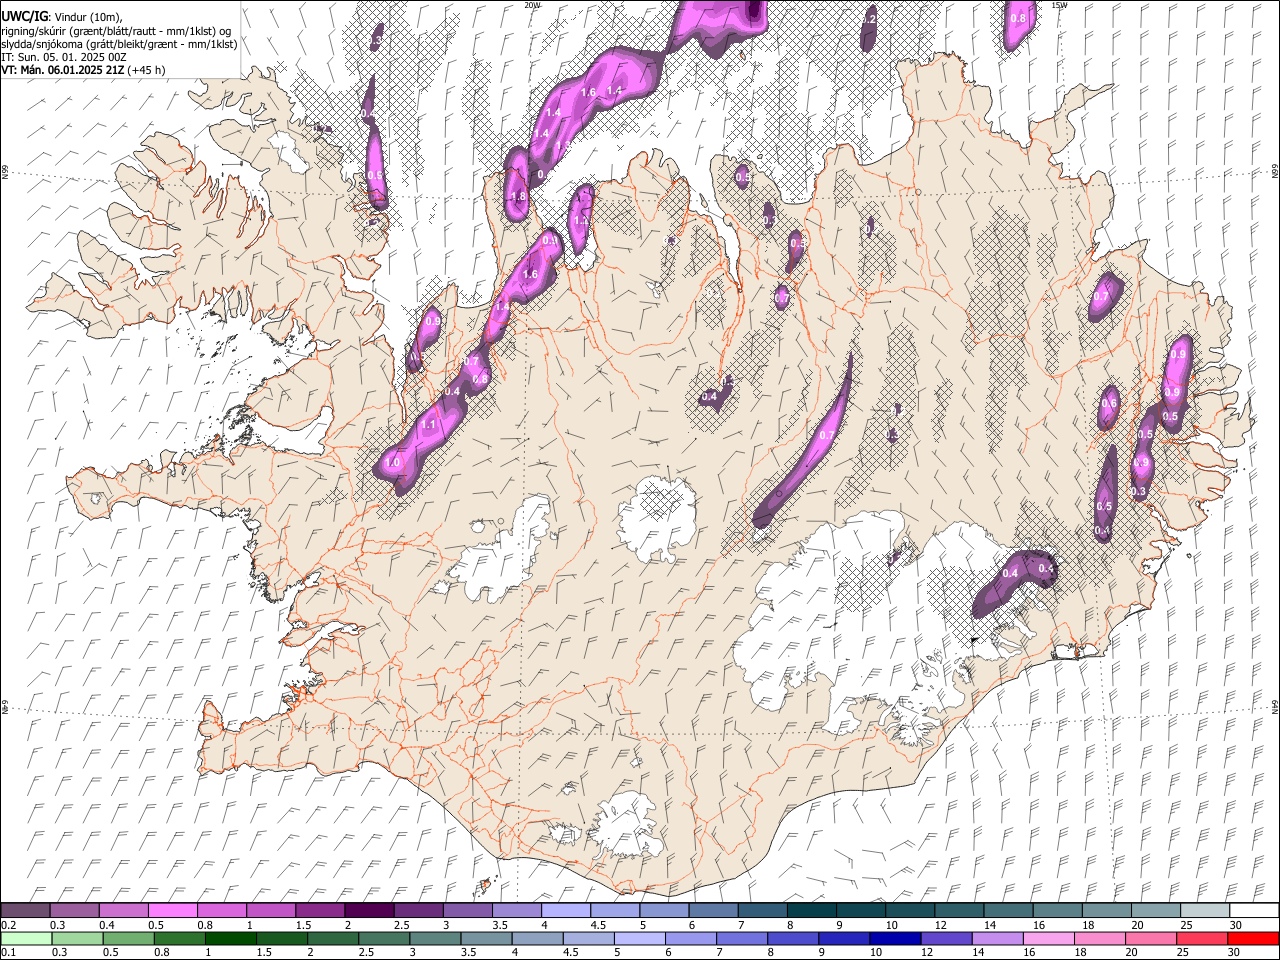Image resolution: width=1280 pixels, height=960 pixels.
Task: Click the '1.0' precipitation value on the map
Action: pyautogui.click(x=393, y=464)
